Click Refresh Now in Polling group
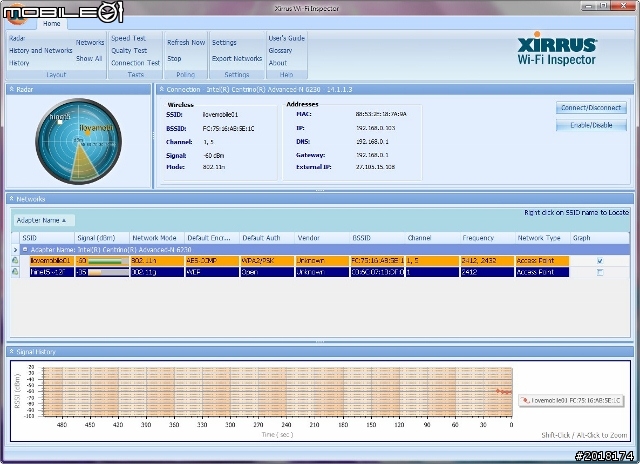640x464 pixels. point(186,42)
